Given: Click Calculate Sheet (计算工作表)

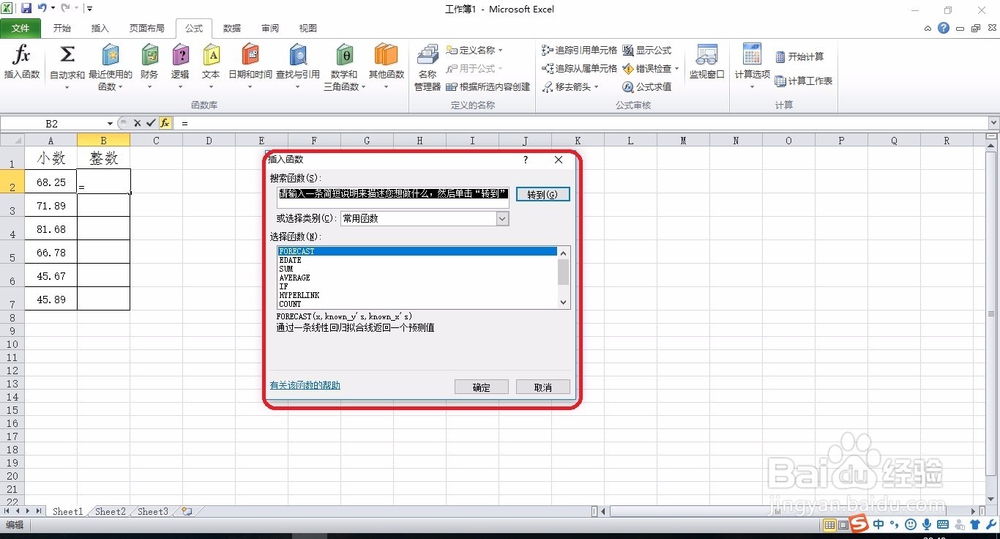Looking at the screenshot, I should tap(804, 81).
